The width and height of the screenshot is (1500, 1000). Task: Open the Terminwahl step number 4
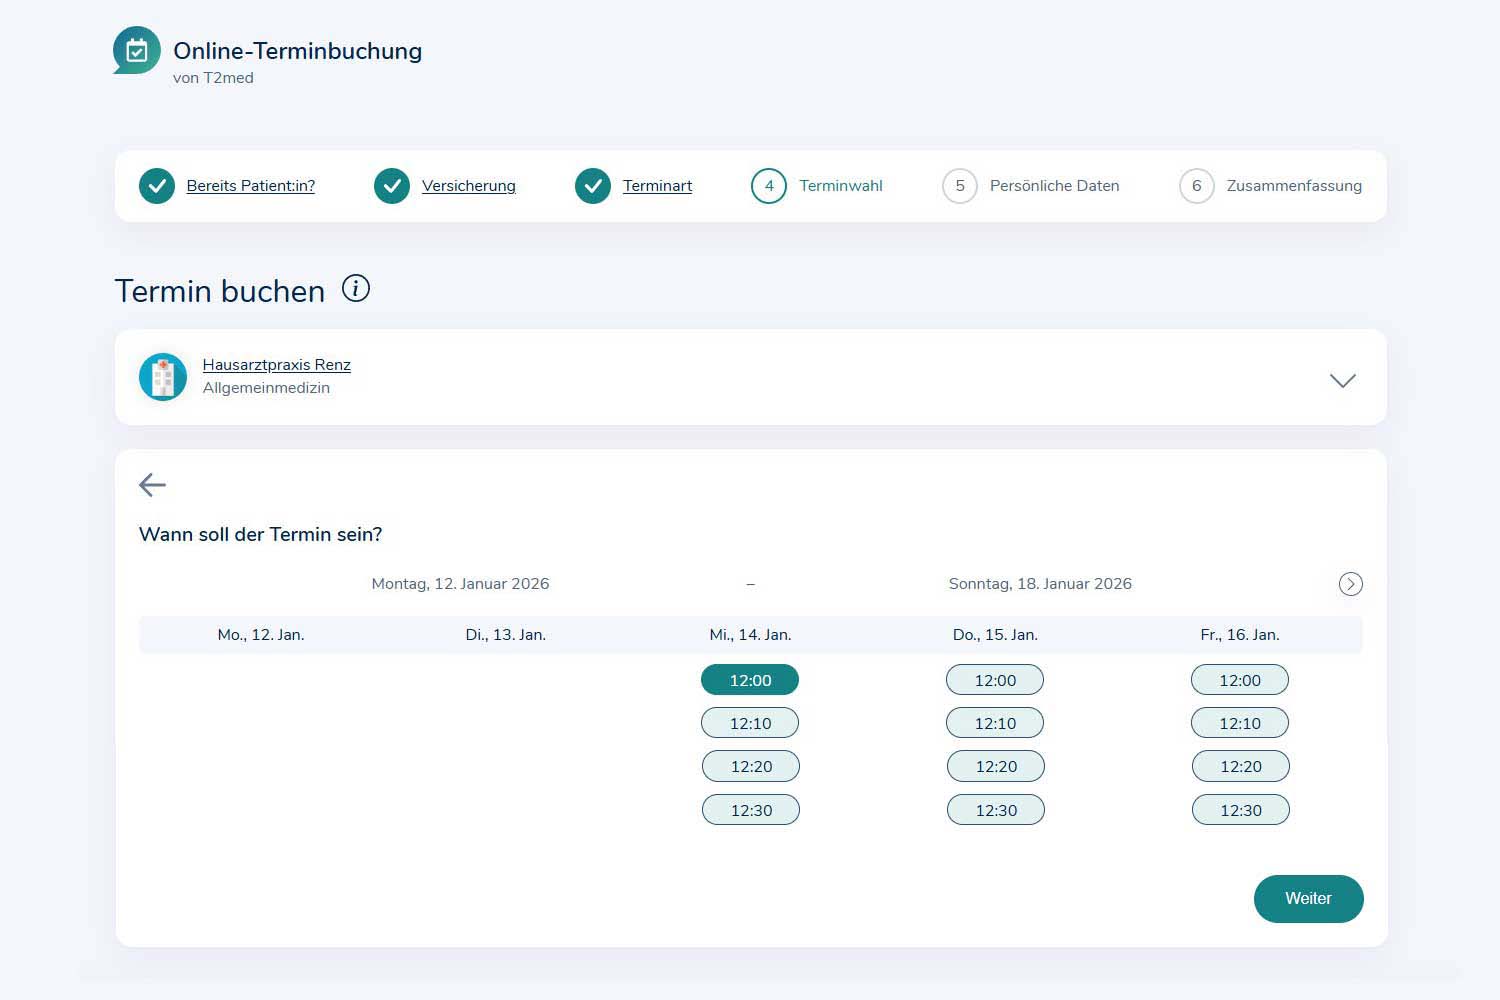(x=769, y=186)
